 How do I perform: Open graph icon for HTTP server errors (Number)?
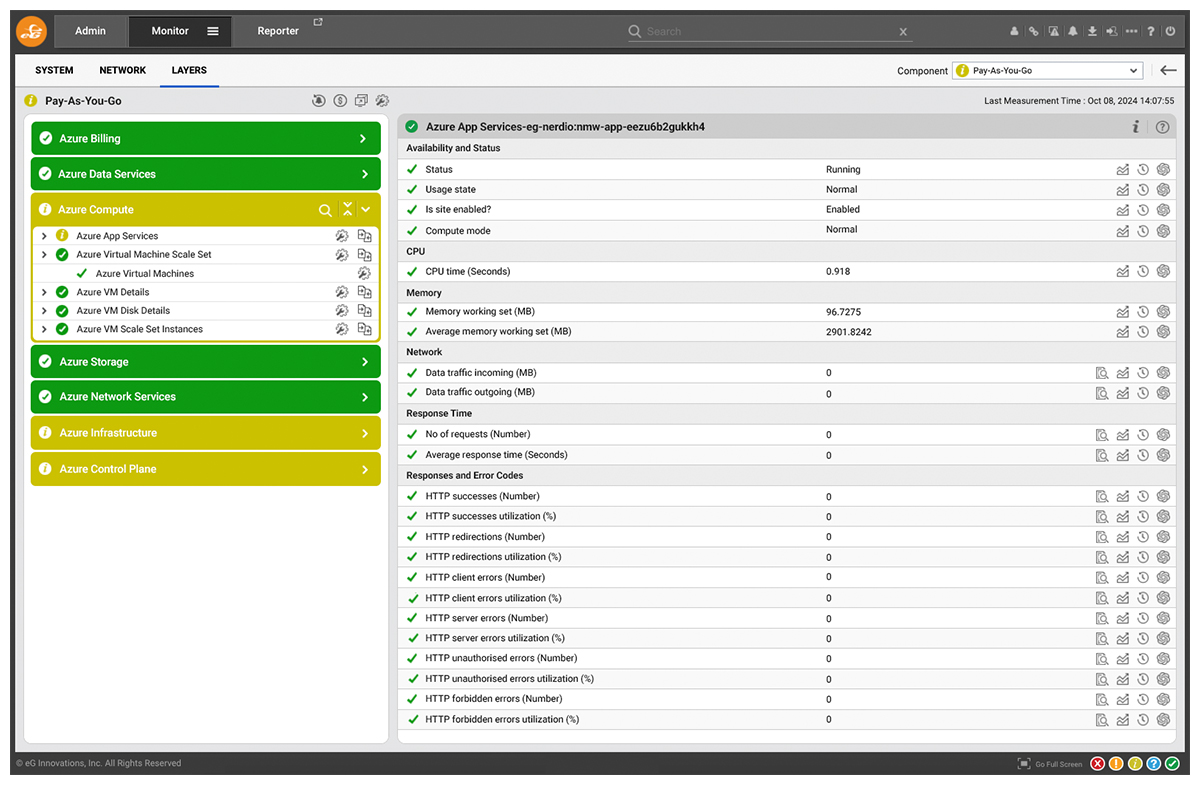[1123, 618]
